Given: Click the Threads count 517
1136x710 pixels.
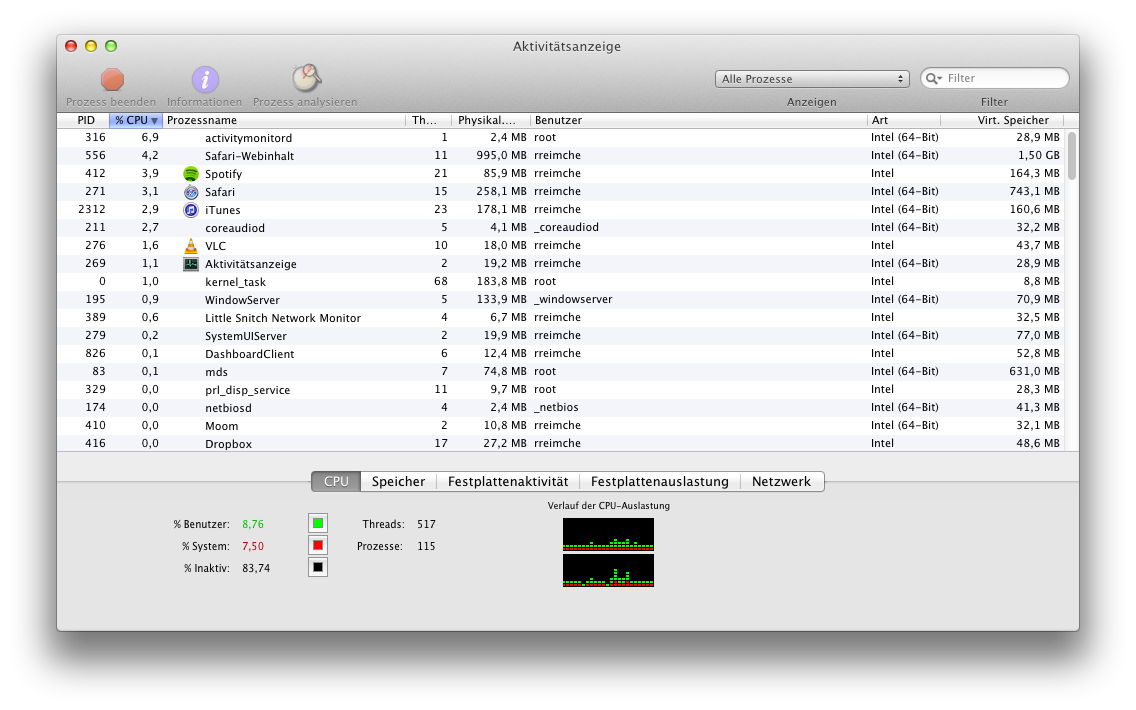Looking at the screenshot, I should click(426, 524).
